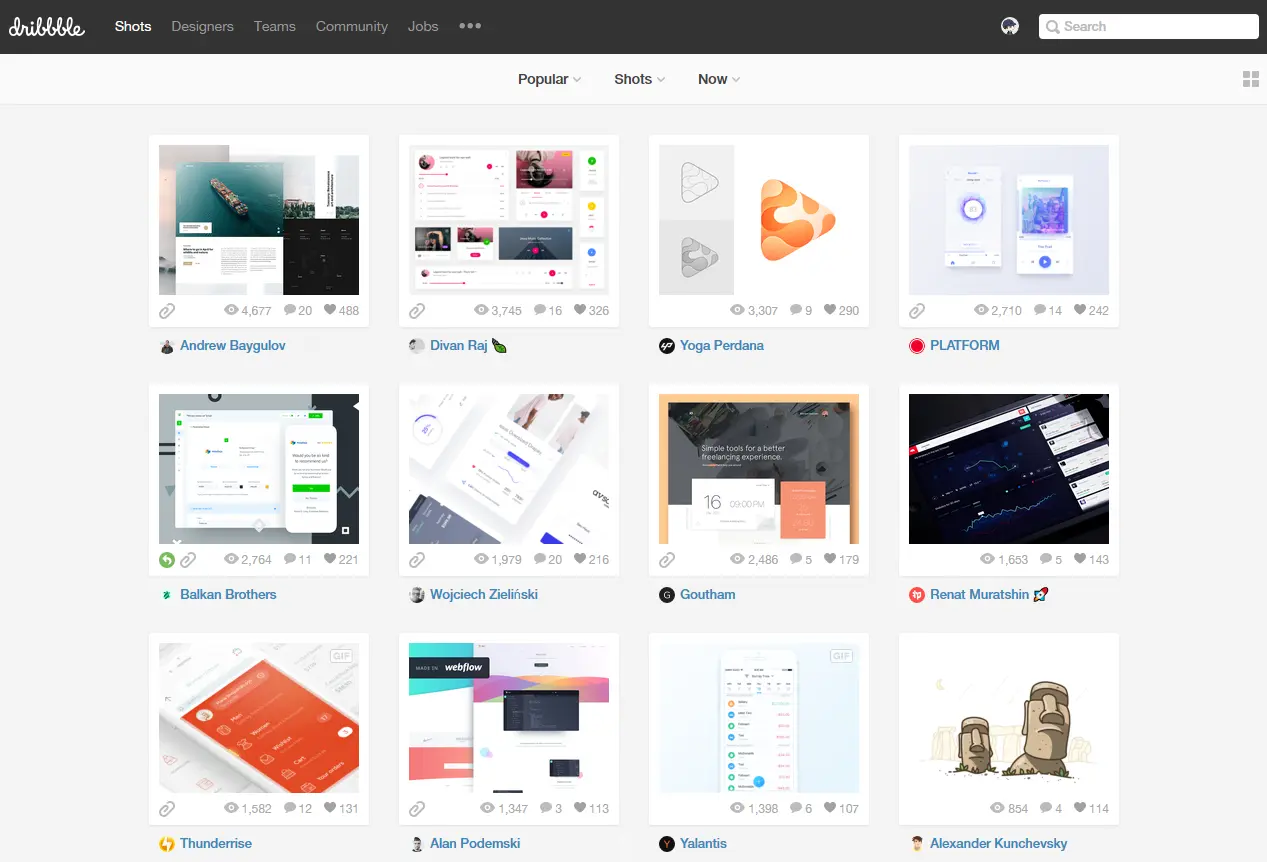Viewport: 1267px width, 862px height.
Task: Open the Shots nav tab
Action: point(133,26)
